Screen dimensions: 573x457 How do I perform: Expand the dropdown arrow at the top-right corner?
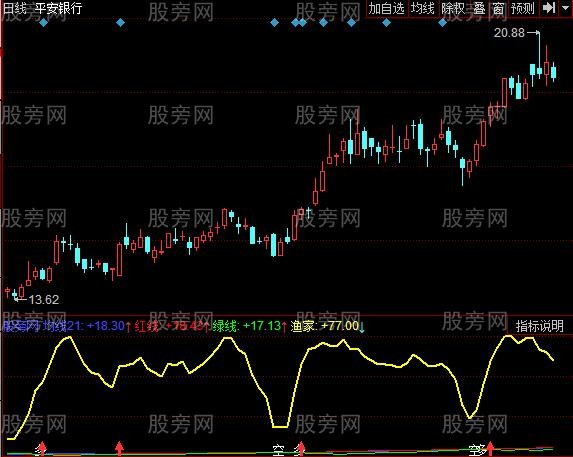coord(565,8)
